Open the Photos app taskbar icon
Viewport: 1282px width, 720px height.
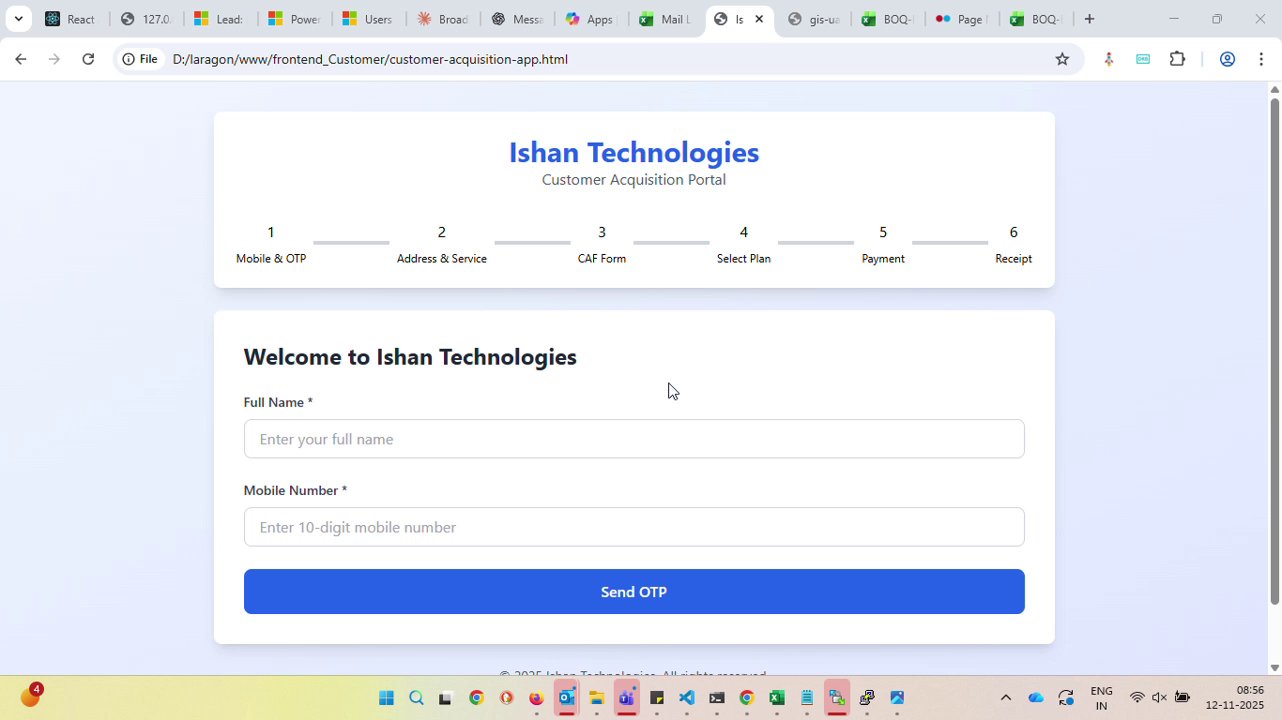click(x=896, y=698)
